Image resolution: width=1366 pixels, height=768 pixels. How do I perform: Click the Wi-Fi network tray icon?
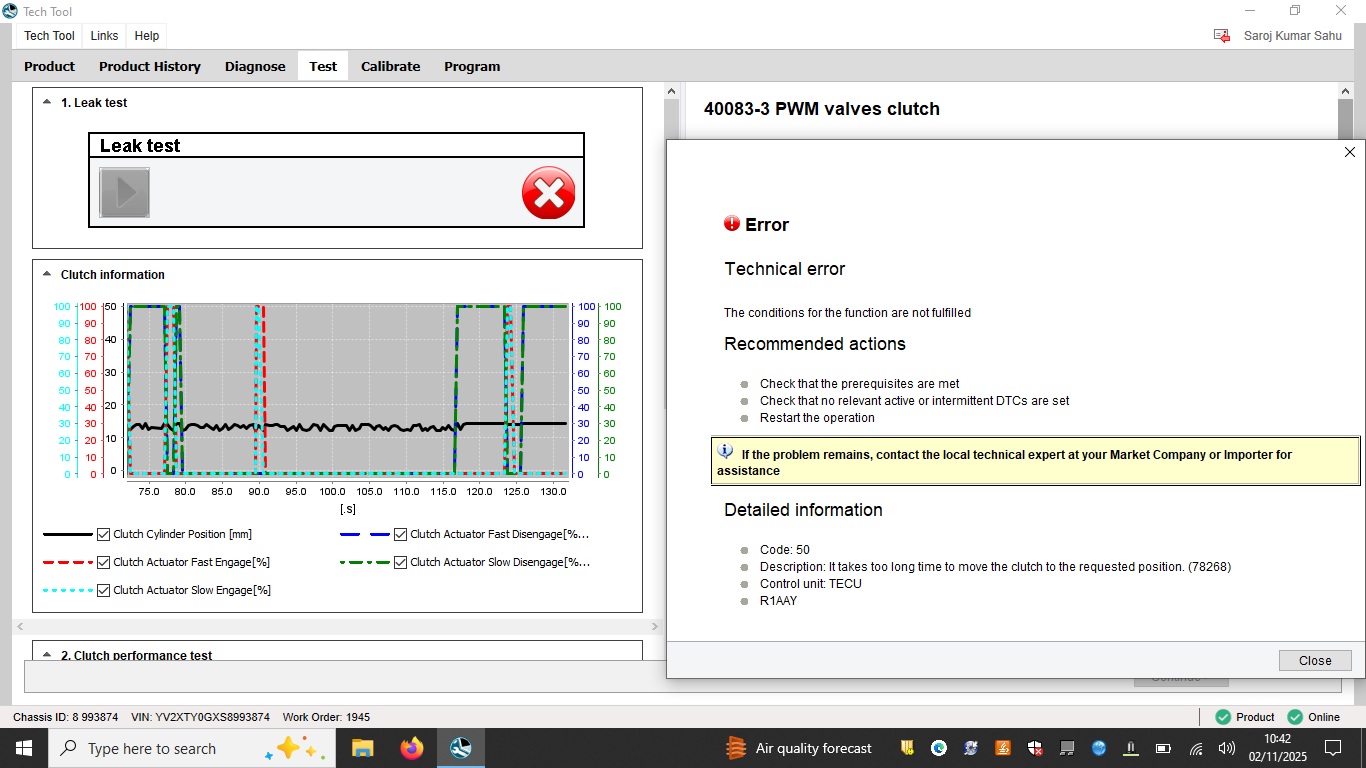point(1196,748)
